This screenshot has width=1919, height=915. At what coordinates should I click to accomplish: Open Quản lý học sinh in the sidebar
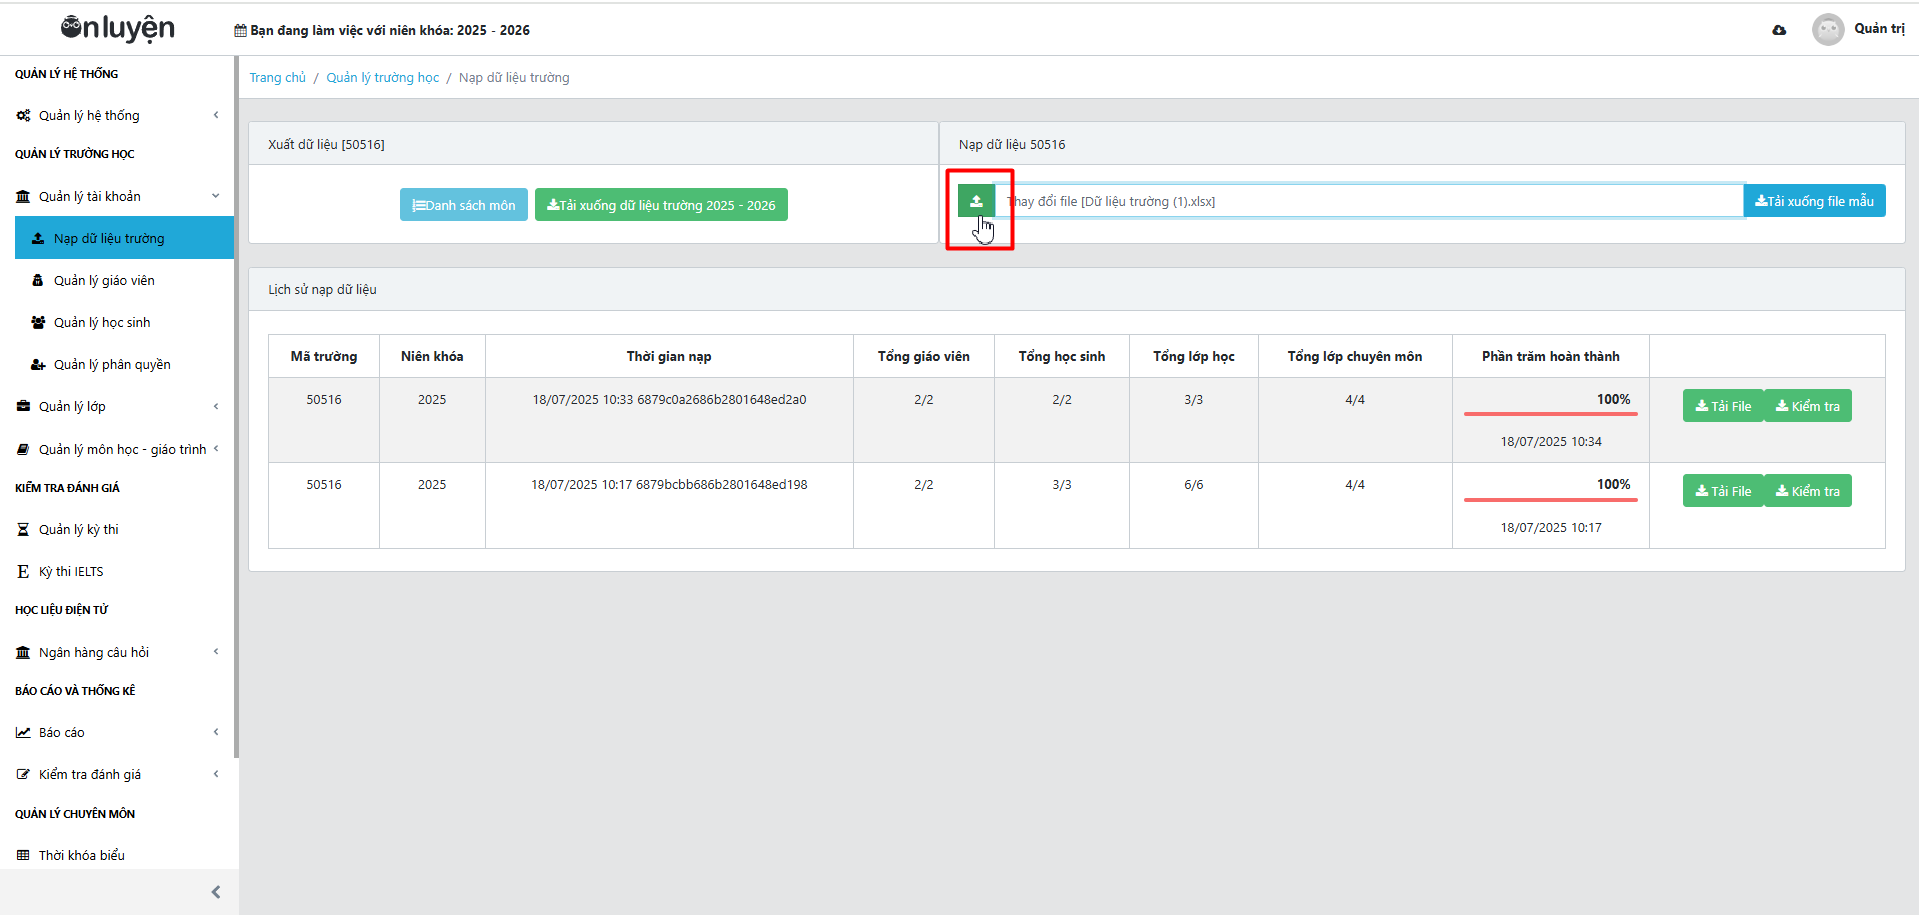point(102,323)
